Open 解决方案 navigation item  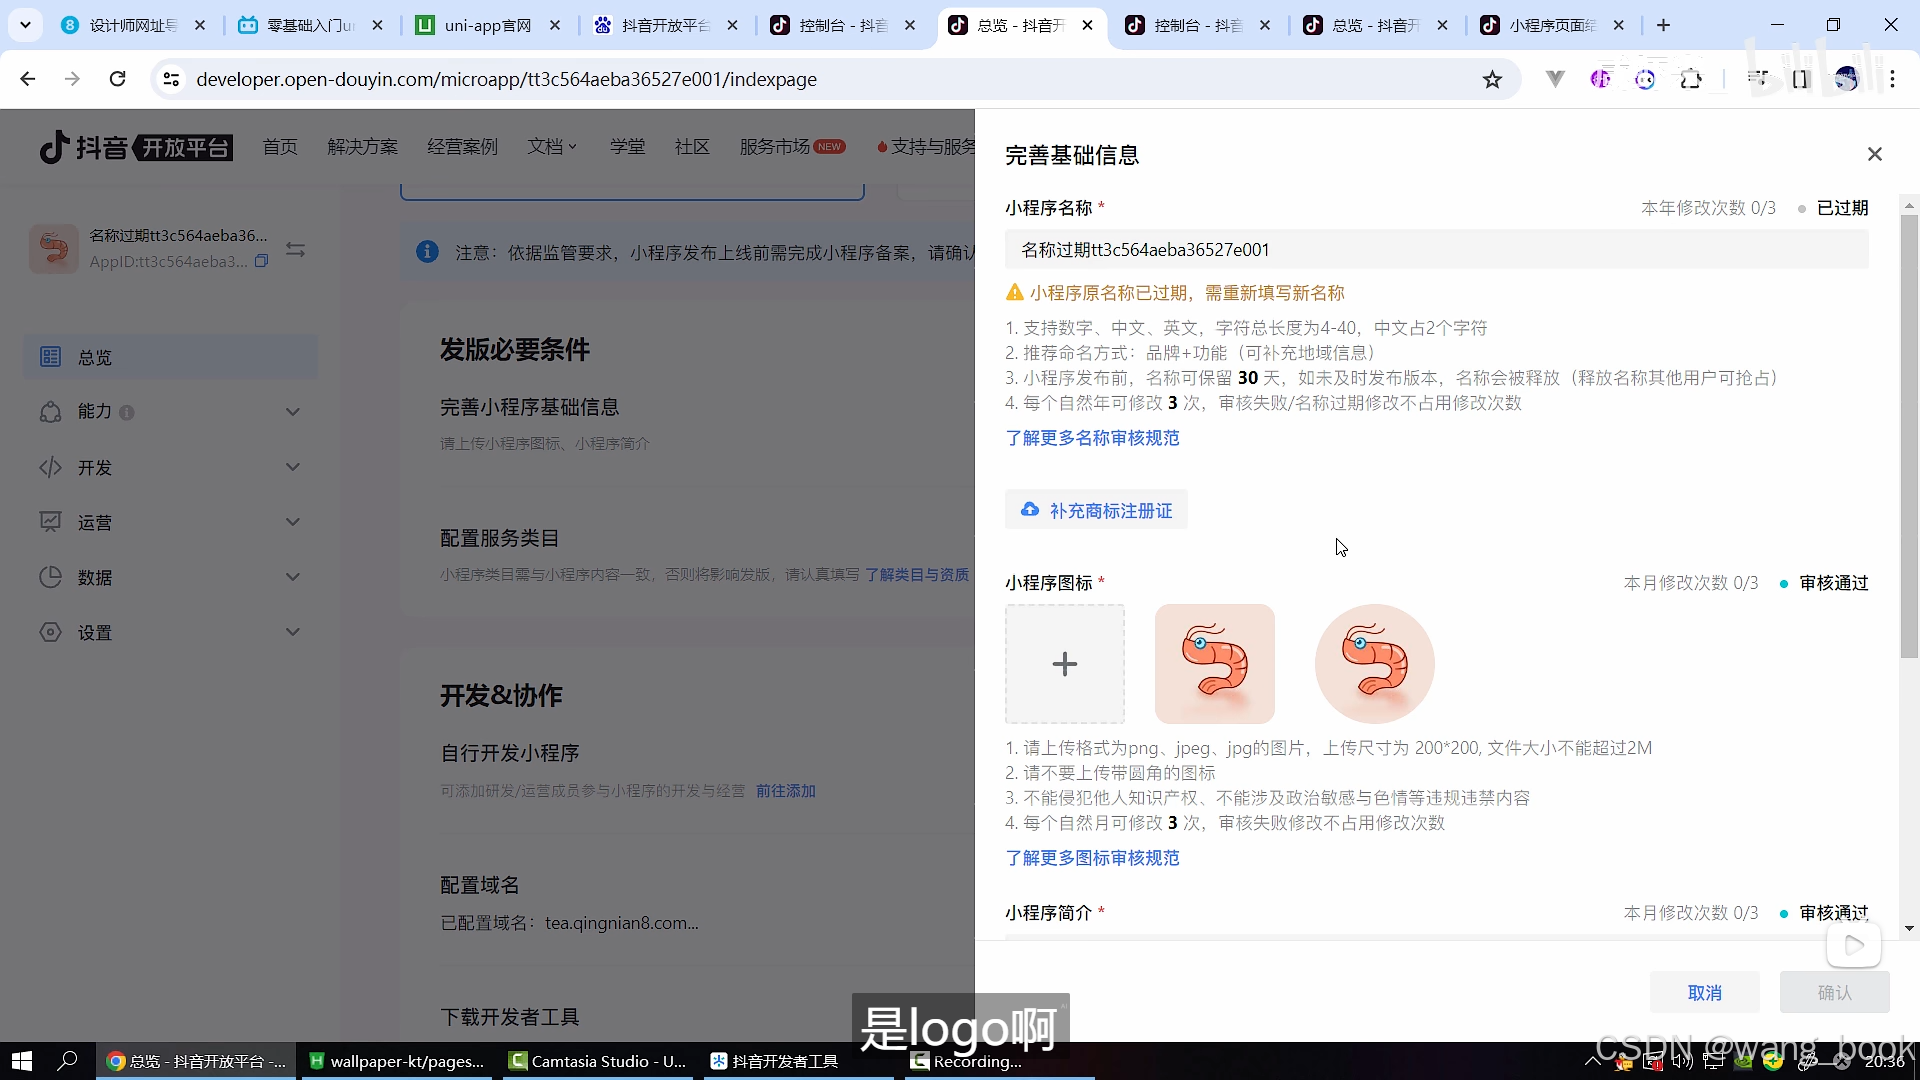[x=362, y=147]
